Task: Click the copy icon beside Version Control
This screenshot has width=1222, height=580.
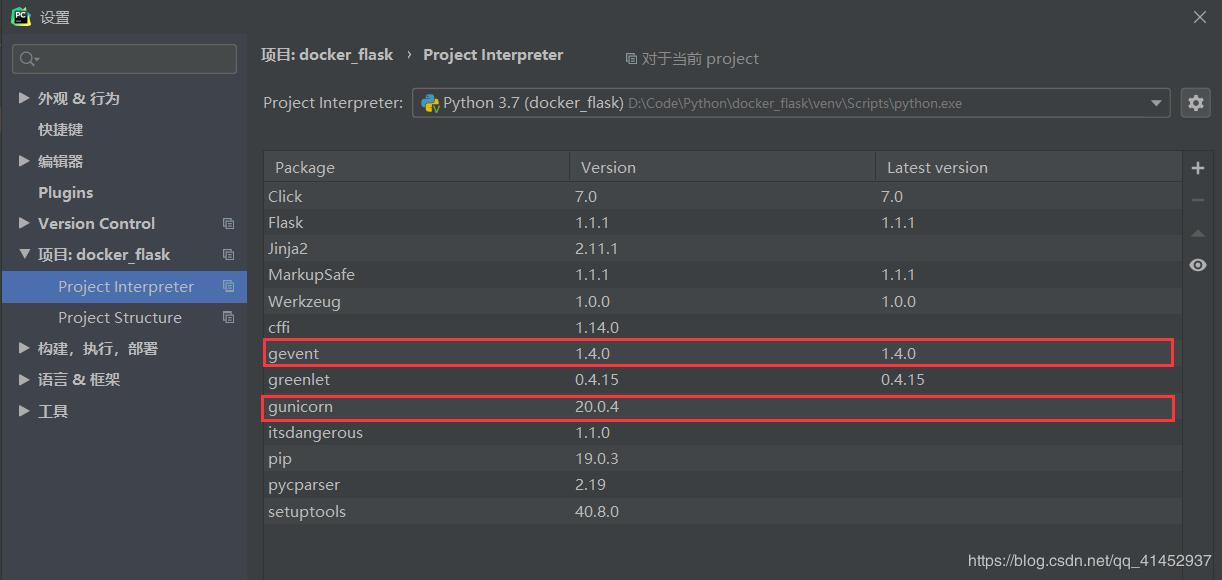Action: (228, 224)
